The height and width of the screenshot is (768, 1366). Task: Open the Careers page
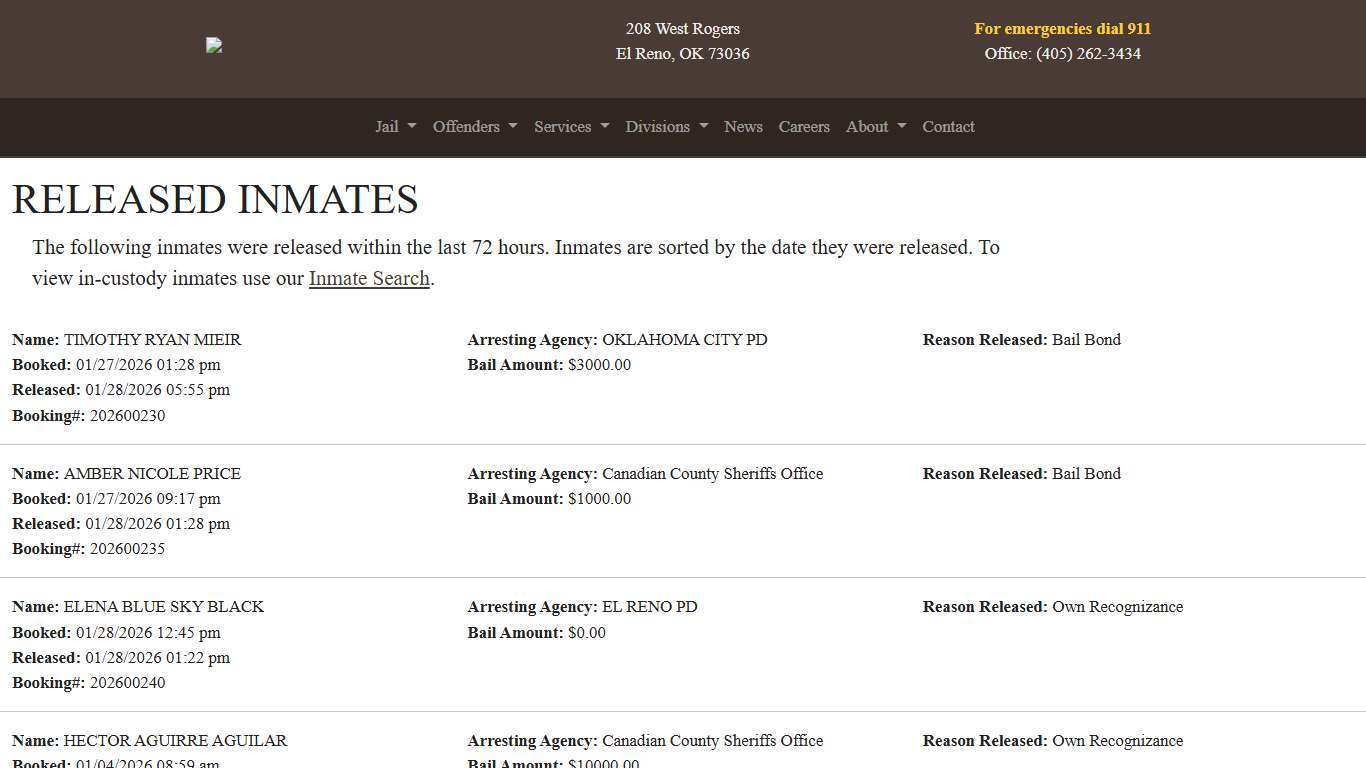pyautogui.click(x=804, y=127)
